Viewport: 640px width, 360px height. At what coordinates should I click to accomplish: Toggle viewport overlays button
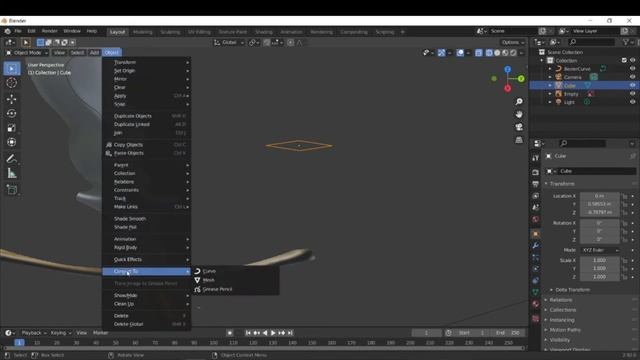coord(460,53)
